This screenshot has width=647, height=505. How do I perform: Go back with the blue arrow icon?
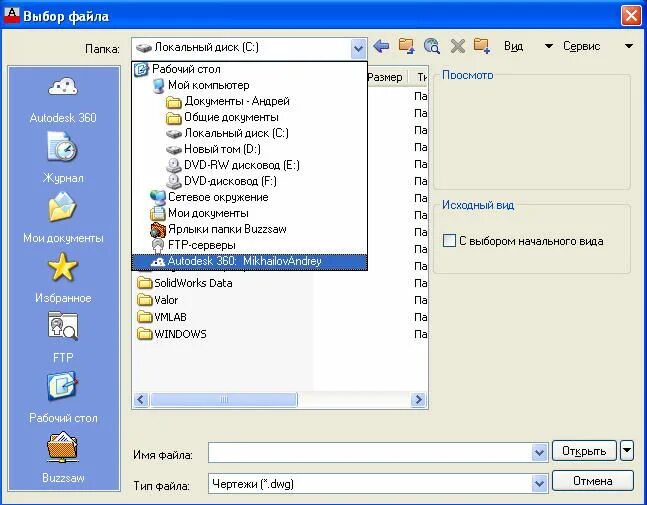click(381, 46)
